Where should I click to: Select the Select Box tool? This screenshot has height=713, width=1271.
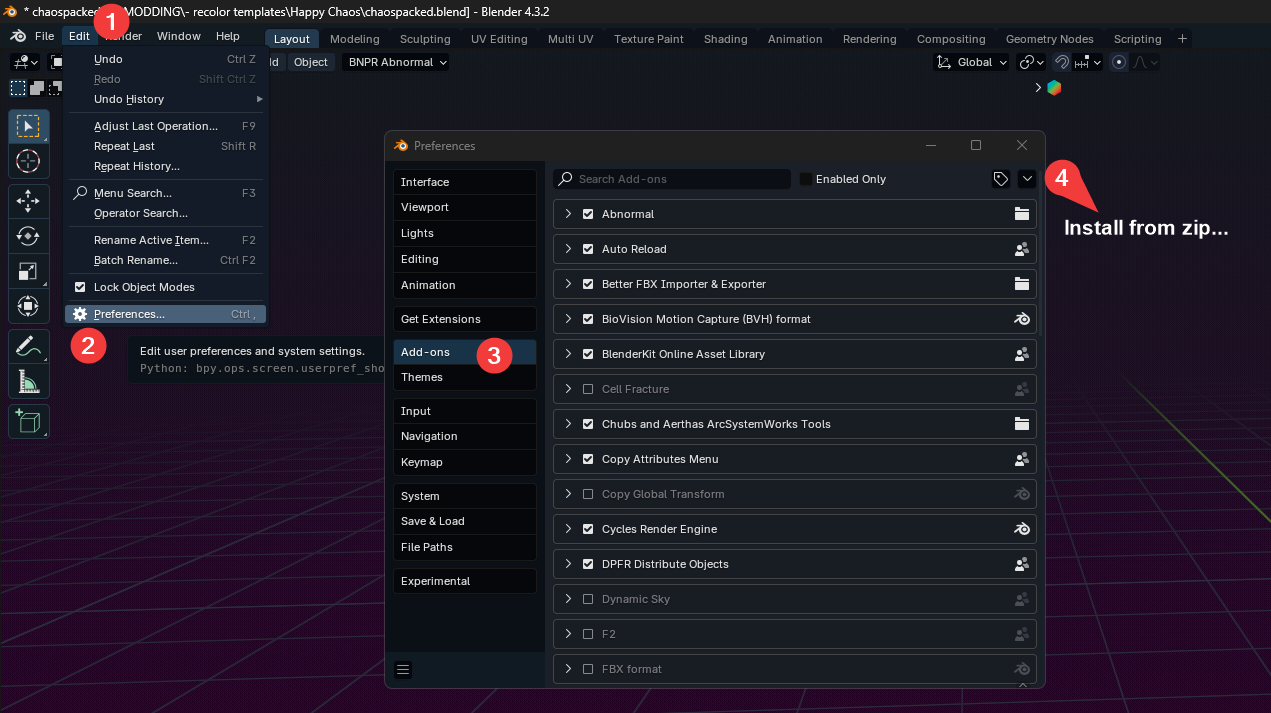pyautogui.click(x=28, y=127)
